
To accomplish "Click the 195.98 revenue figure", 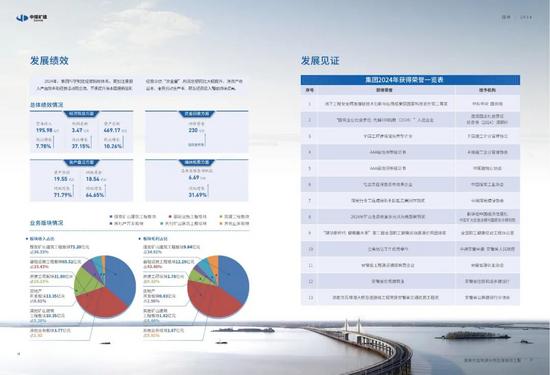I will (x=44, y=130).
